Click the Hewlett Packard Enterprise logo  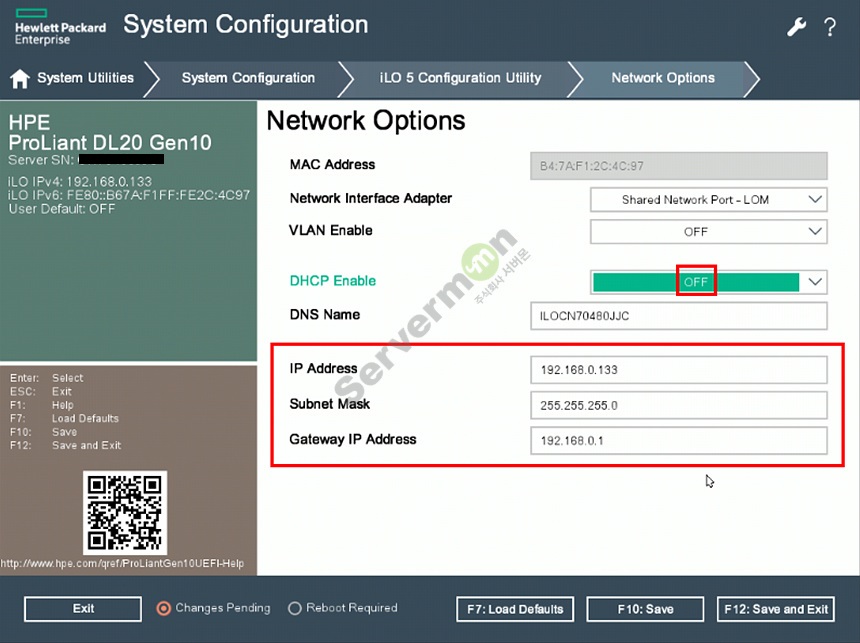pyautogui.click(x=60, y=27)
